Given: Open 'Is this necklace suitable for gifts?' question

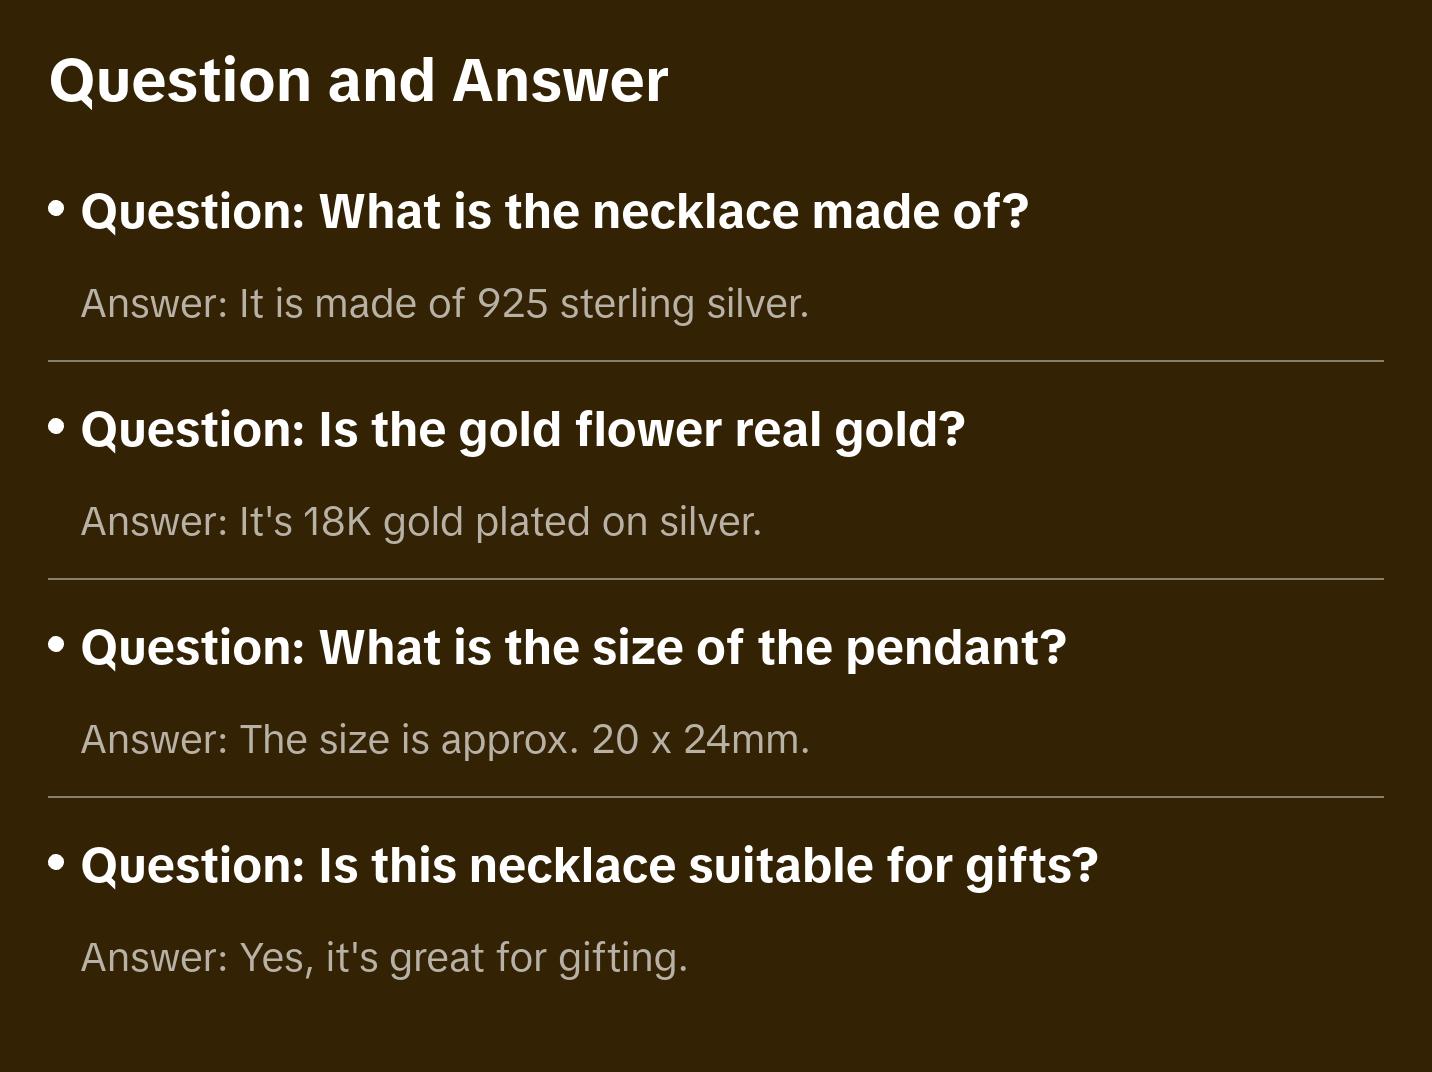Looking at the screenshot, I should 589,866.
